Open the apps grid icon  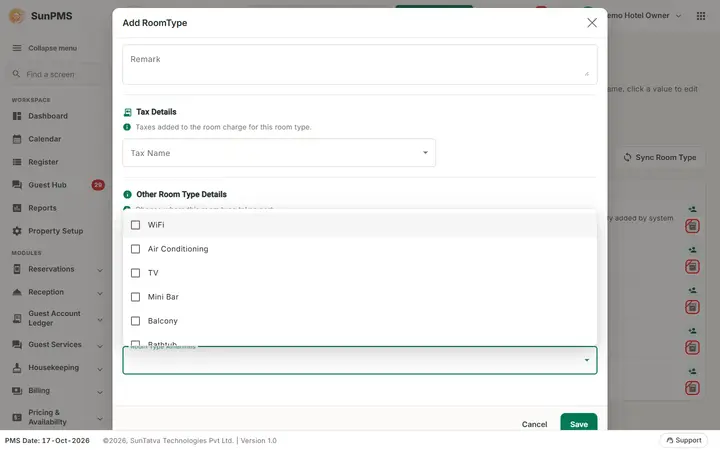click(701, 16)
